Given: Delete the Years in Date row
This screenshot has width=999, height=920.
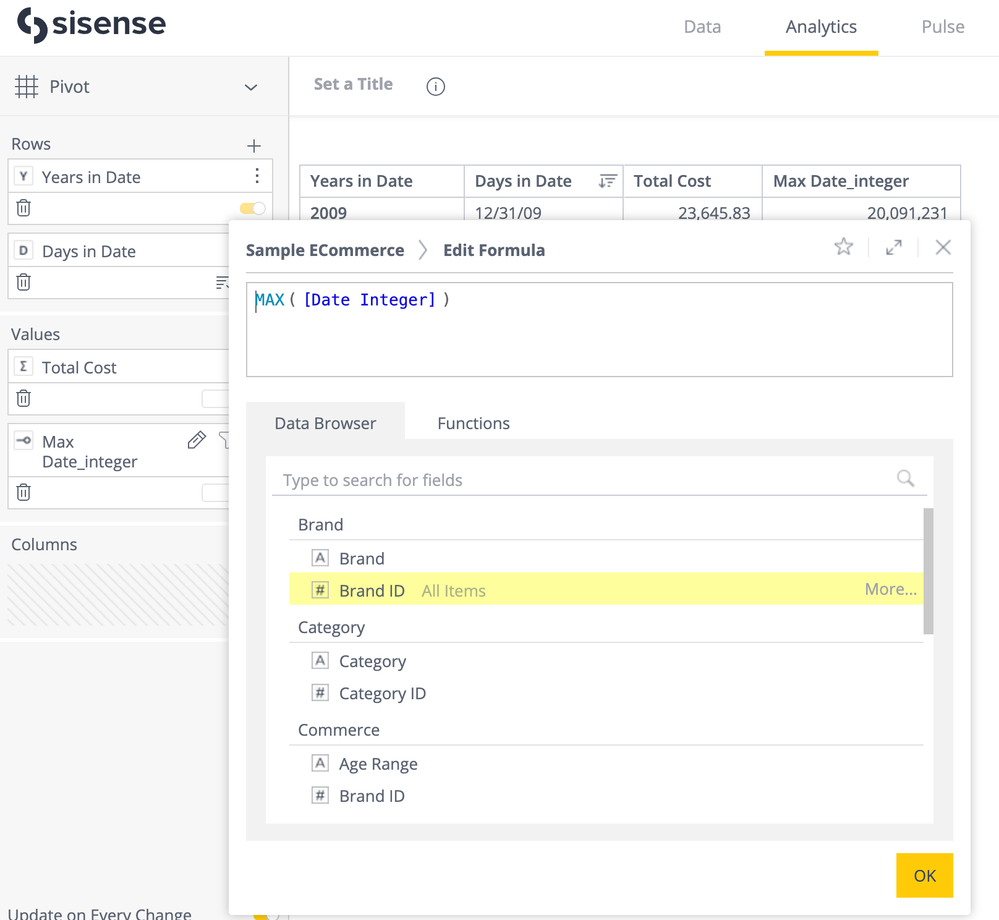Looking at the screenshot, I should click(24, 208).
